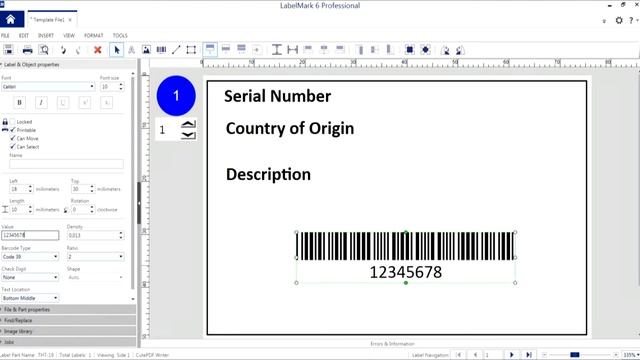640x360 pixels.
Task: Open the Check Digit dropdown
Action: click(x=30, y=277)
